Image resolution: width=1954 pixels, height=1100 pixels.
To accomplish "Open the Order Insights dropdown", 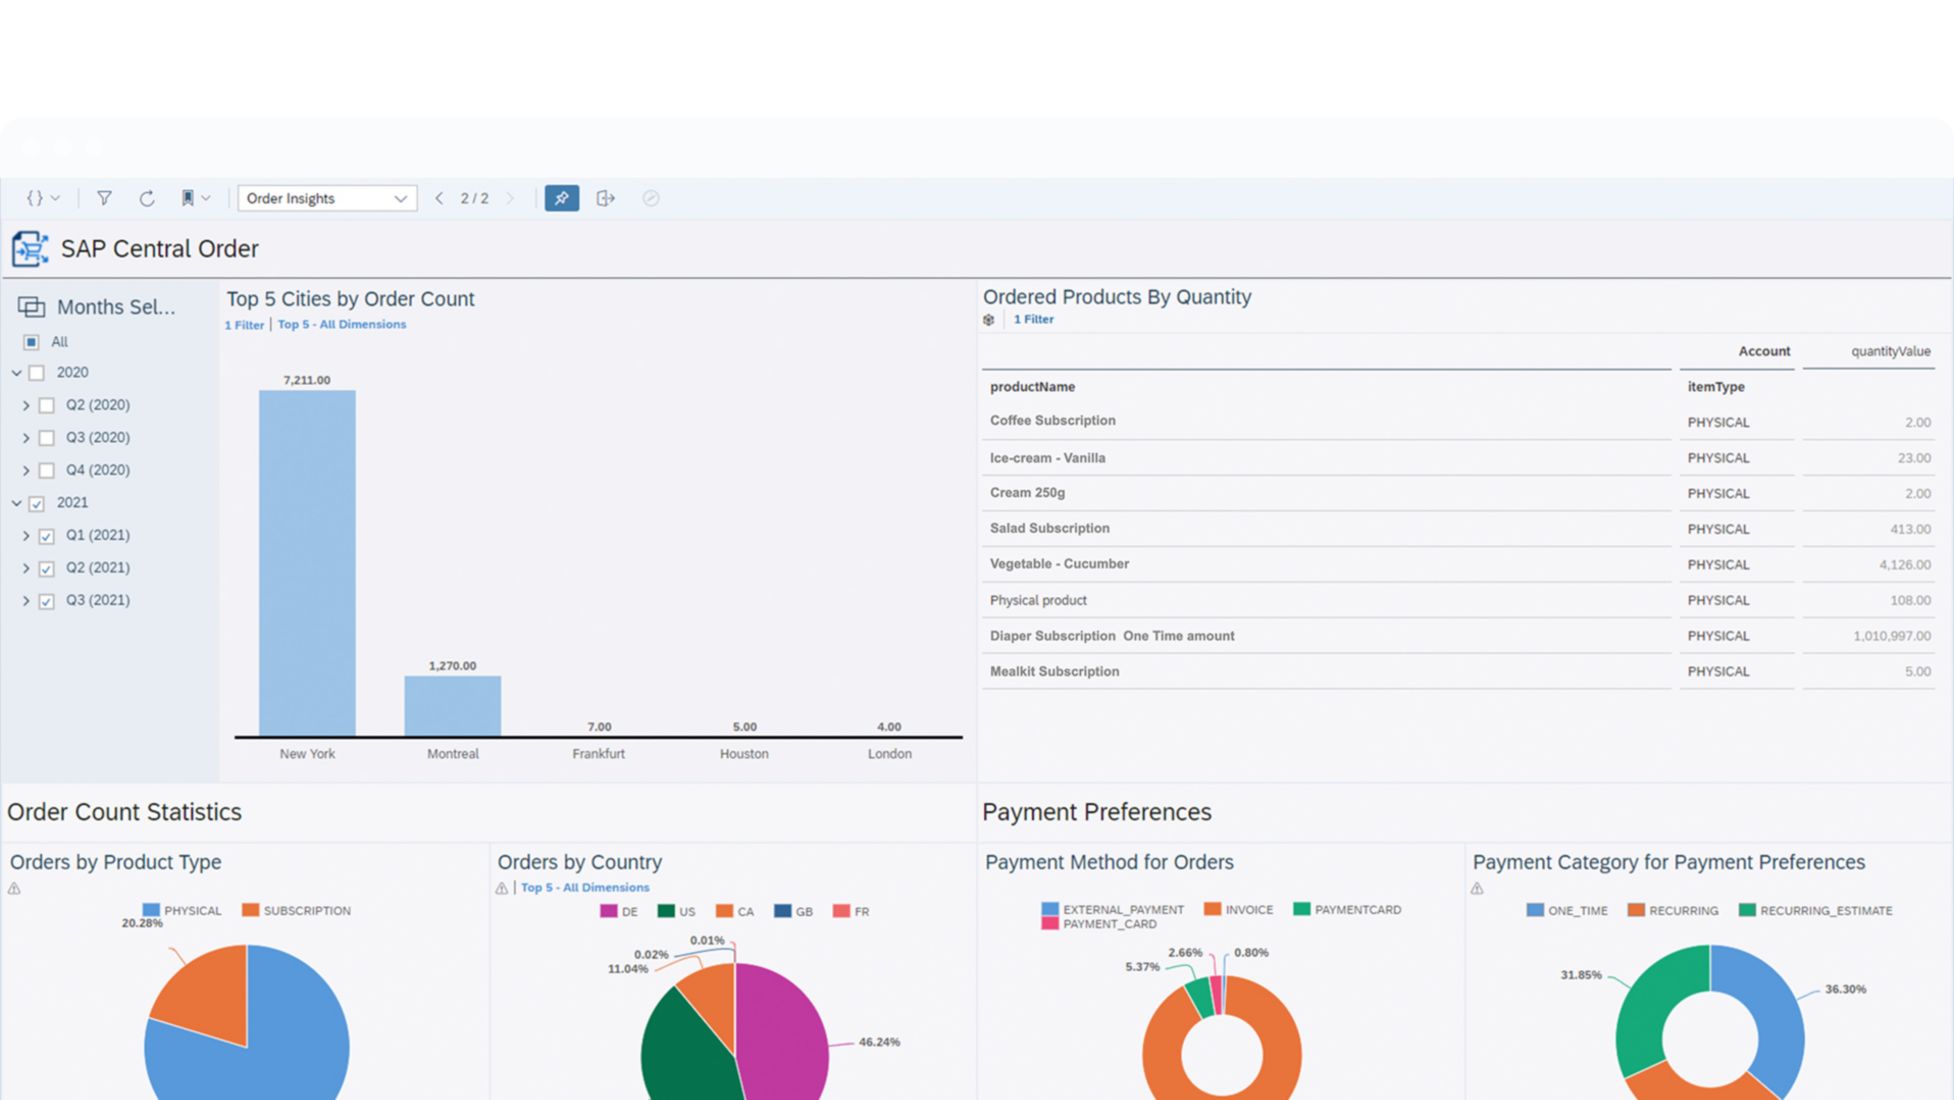I will (326, 198).
